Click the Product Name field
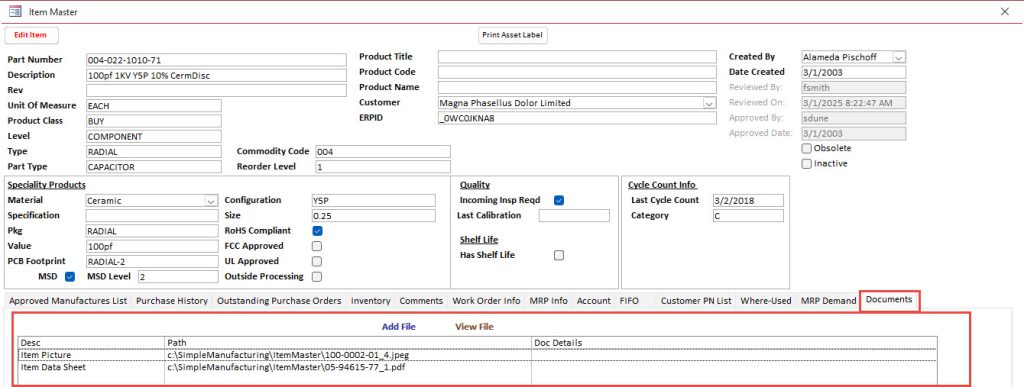Viewport: 1024px width, 387px height. 577,87
